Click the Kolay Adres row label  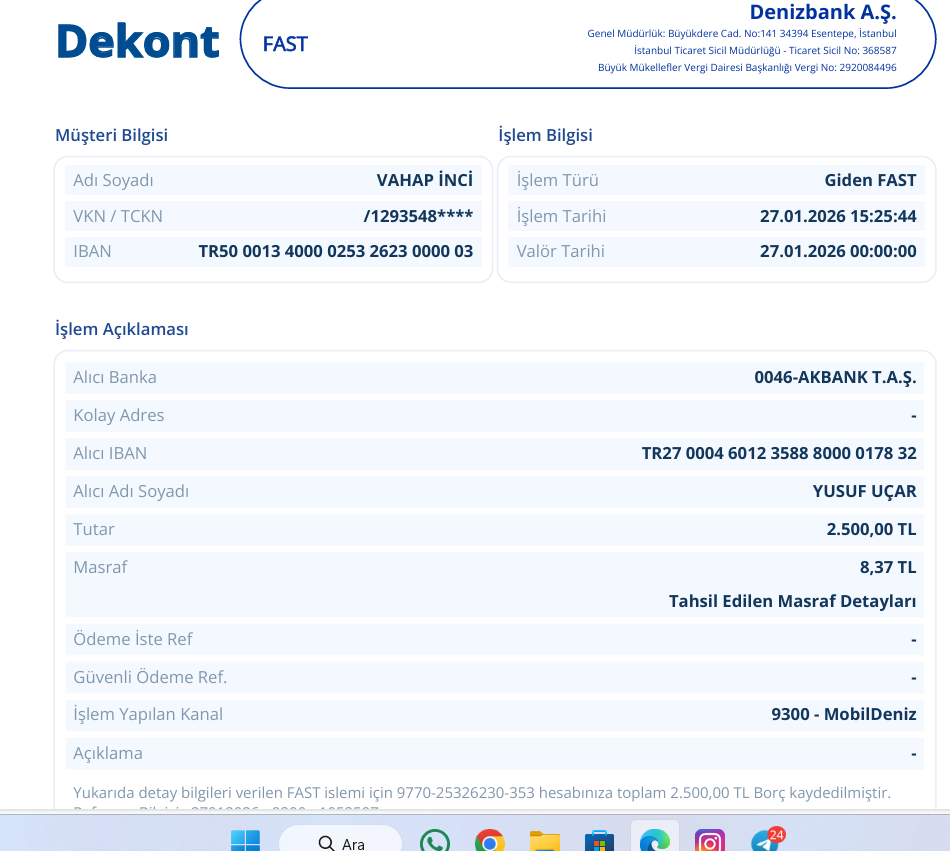pyautogui.click(x=119, y=416)
